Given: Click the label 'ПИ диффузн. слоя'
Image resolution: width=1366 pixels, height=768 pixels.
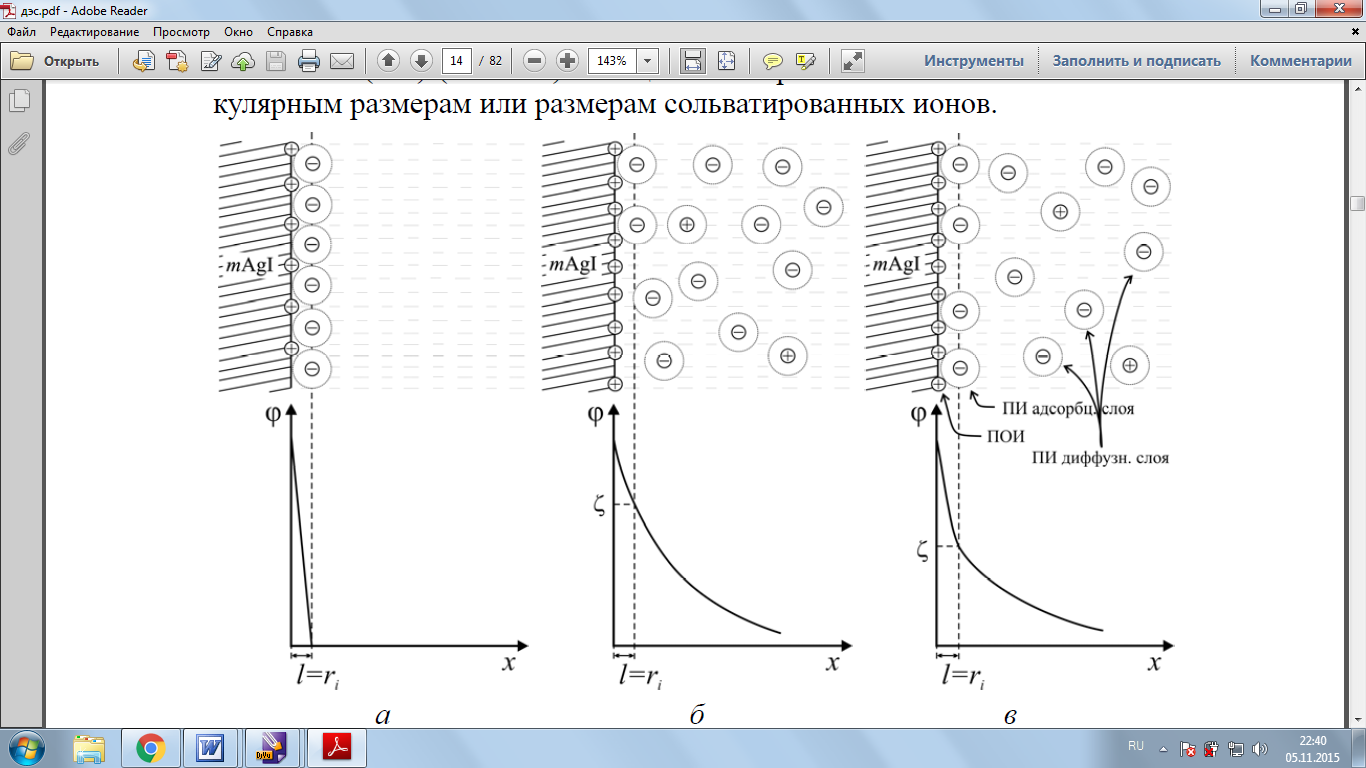Looking at the screenshot, I should click(x=1099, y=458).
